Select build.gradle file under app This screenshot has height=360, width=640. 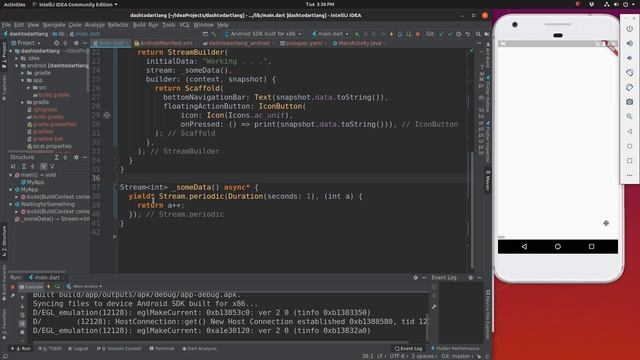point(53,95)
